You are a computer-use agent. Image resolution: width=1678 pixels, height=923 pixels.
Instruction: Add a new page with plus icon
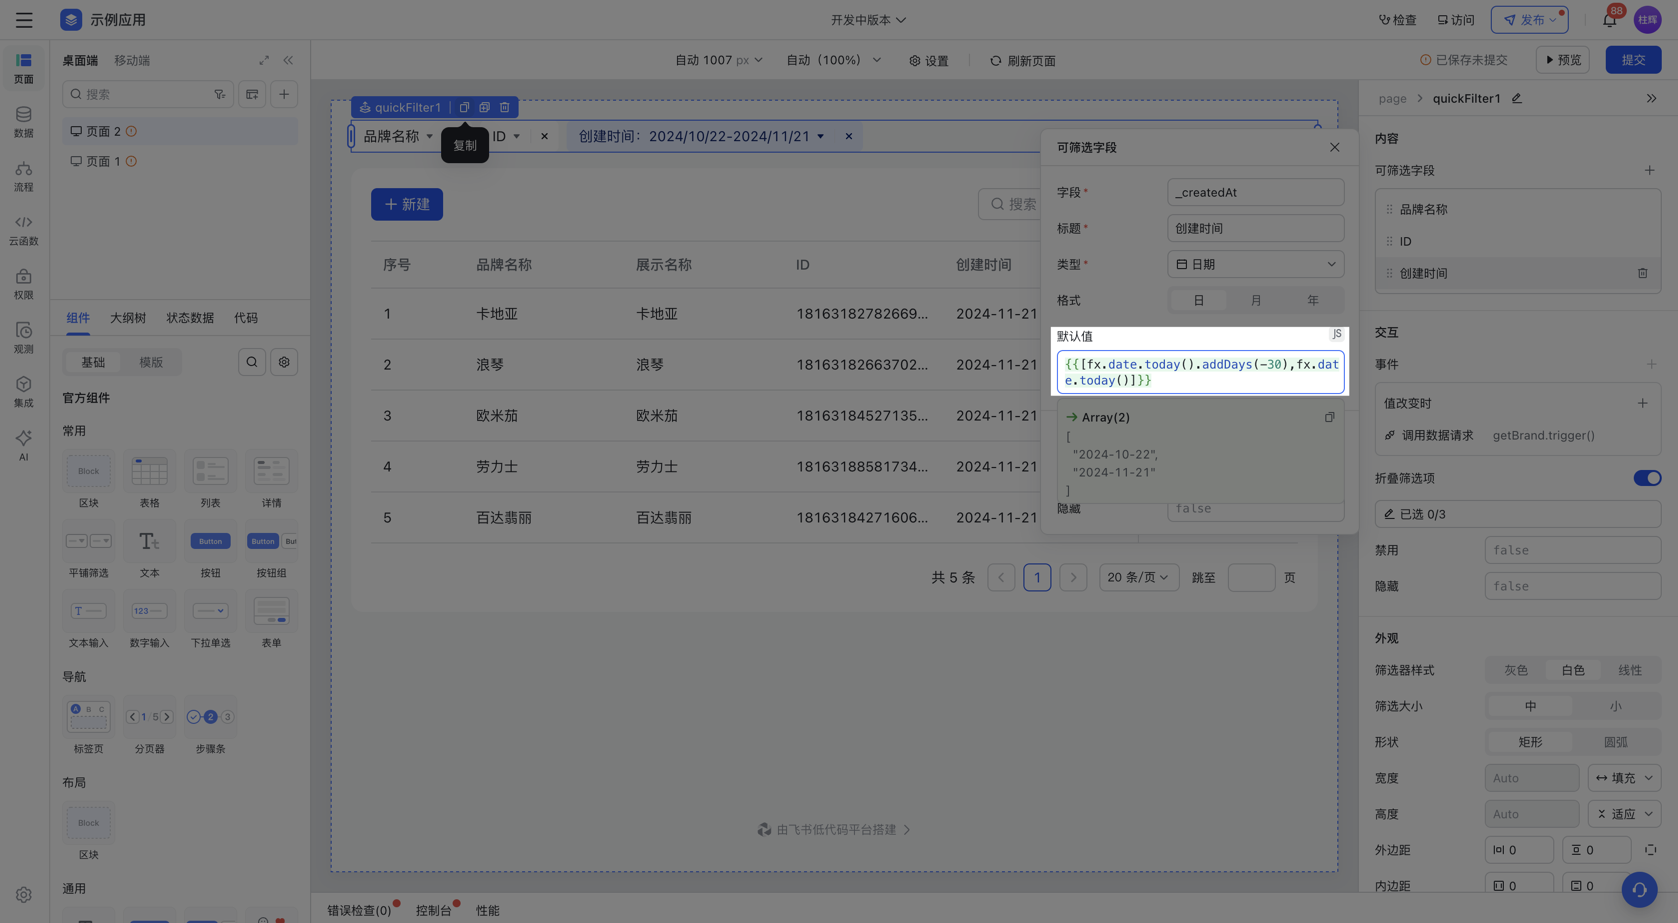pos(284,94)
